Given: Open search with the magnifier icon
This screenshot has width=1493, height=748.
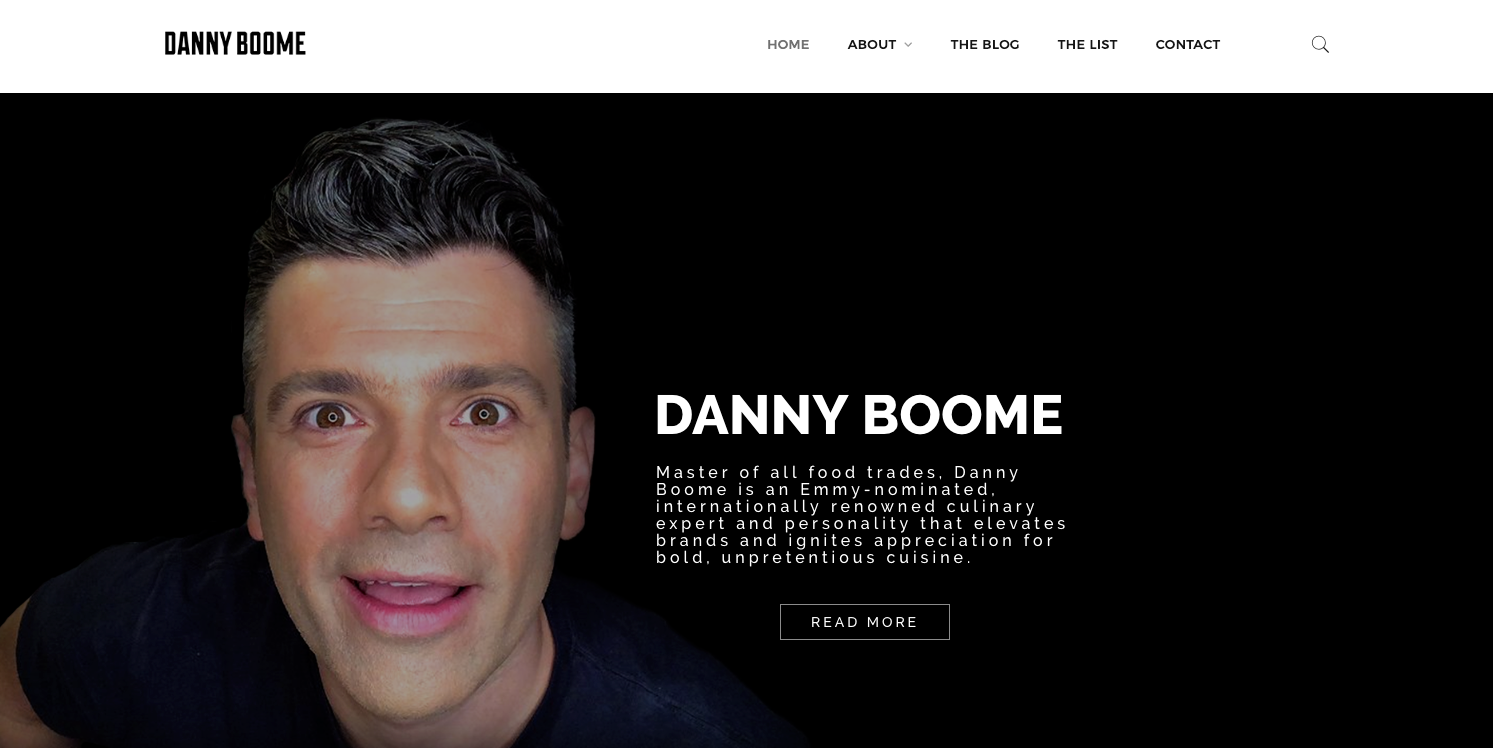Looking at the screenshot, I should click(x=1320, y=44).
